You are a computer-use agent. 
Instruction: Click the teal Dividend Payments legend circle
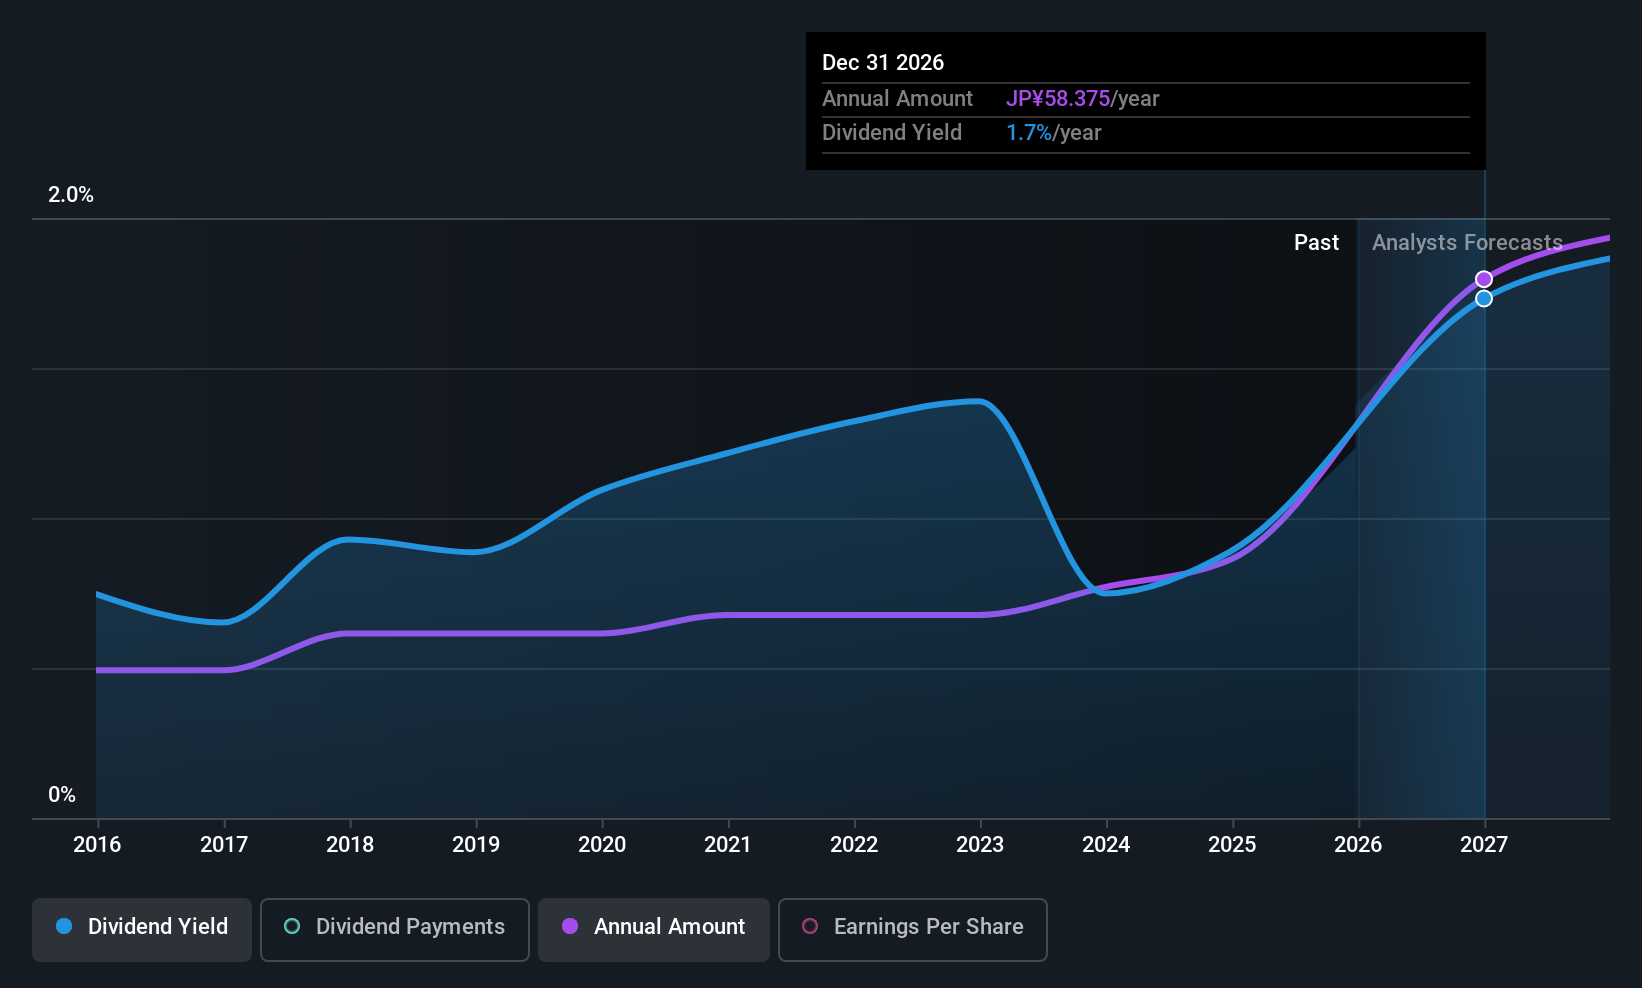pyautogui.click(x=292, y=926)
